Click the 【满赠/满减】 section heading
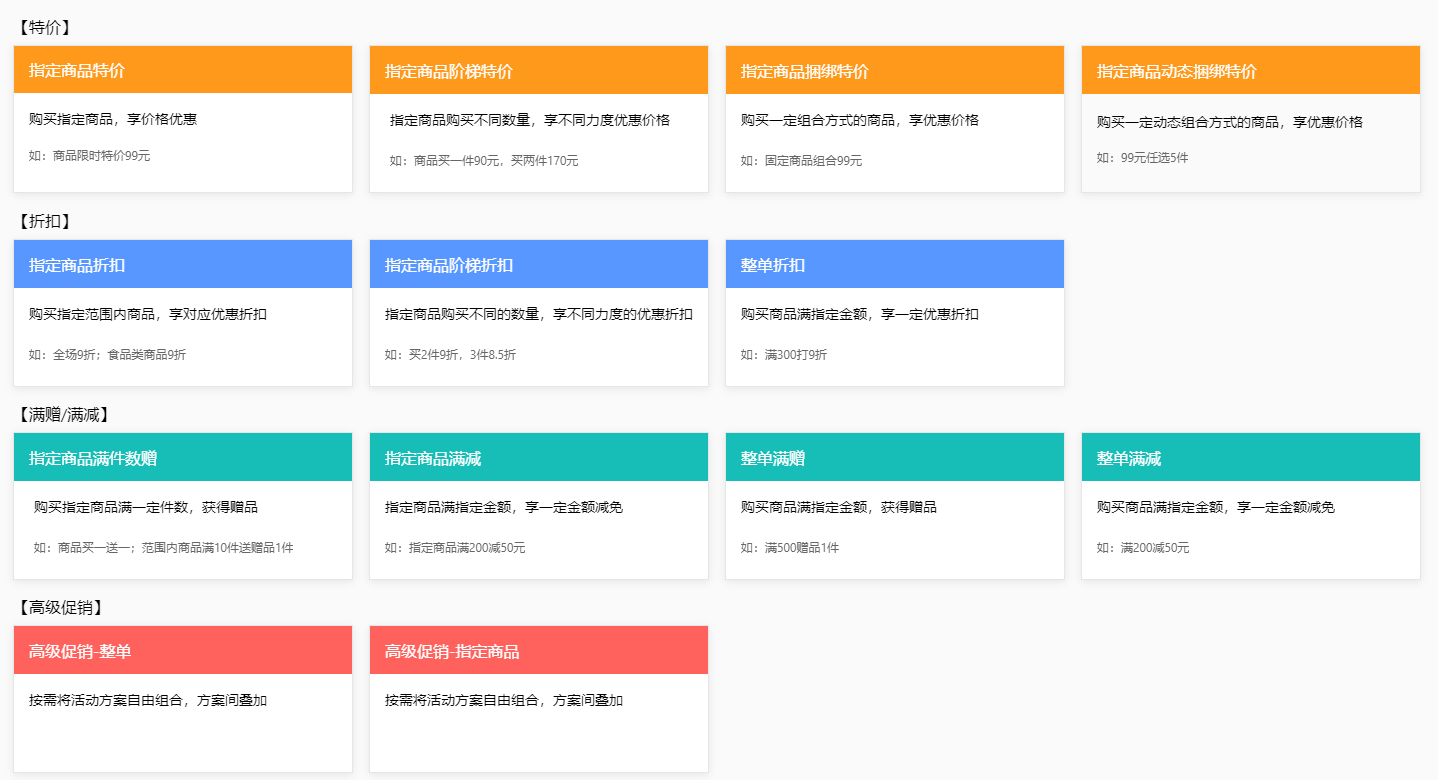1438x780 pixels. 63,414
